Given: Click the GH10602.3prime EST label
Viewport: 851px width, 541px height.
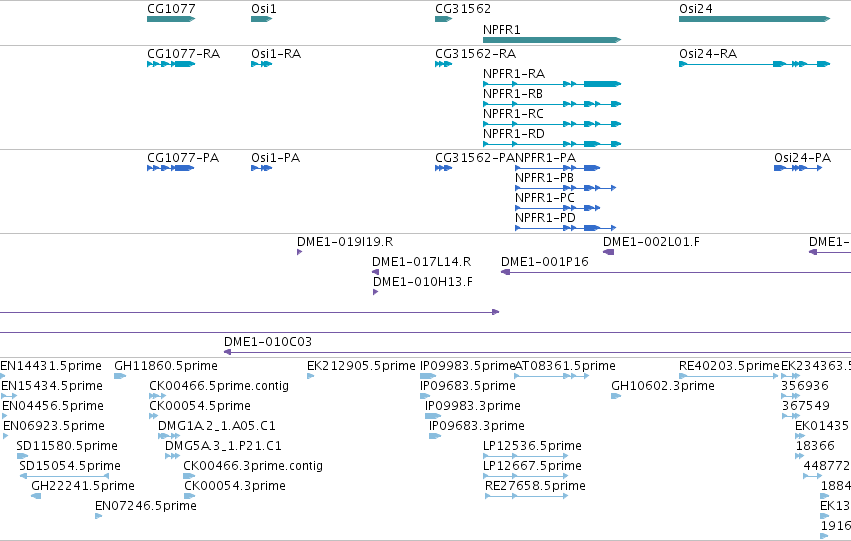Looking at the screenshot, I should 663,386.
